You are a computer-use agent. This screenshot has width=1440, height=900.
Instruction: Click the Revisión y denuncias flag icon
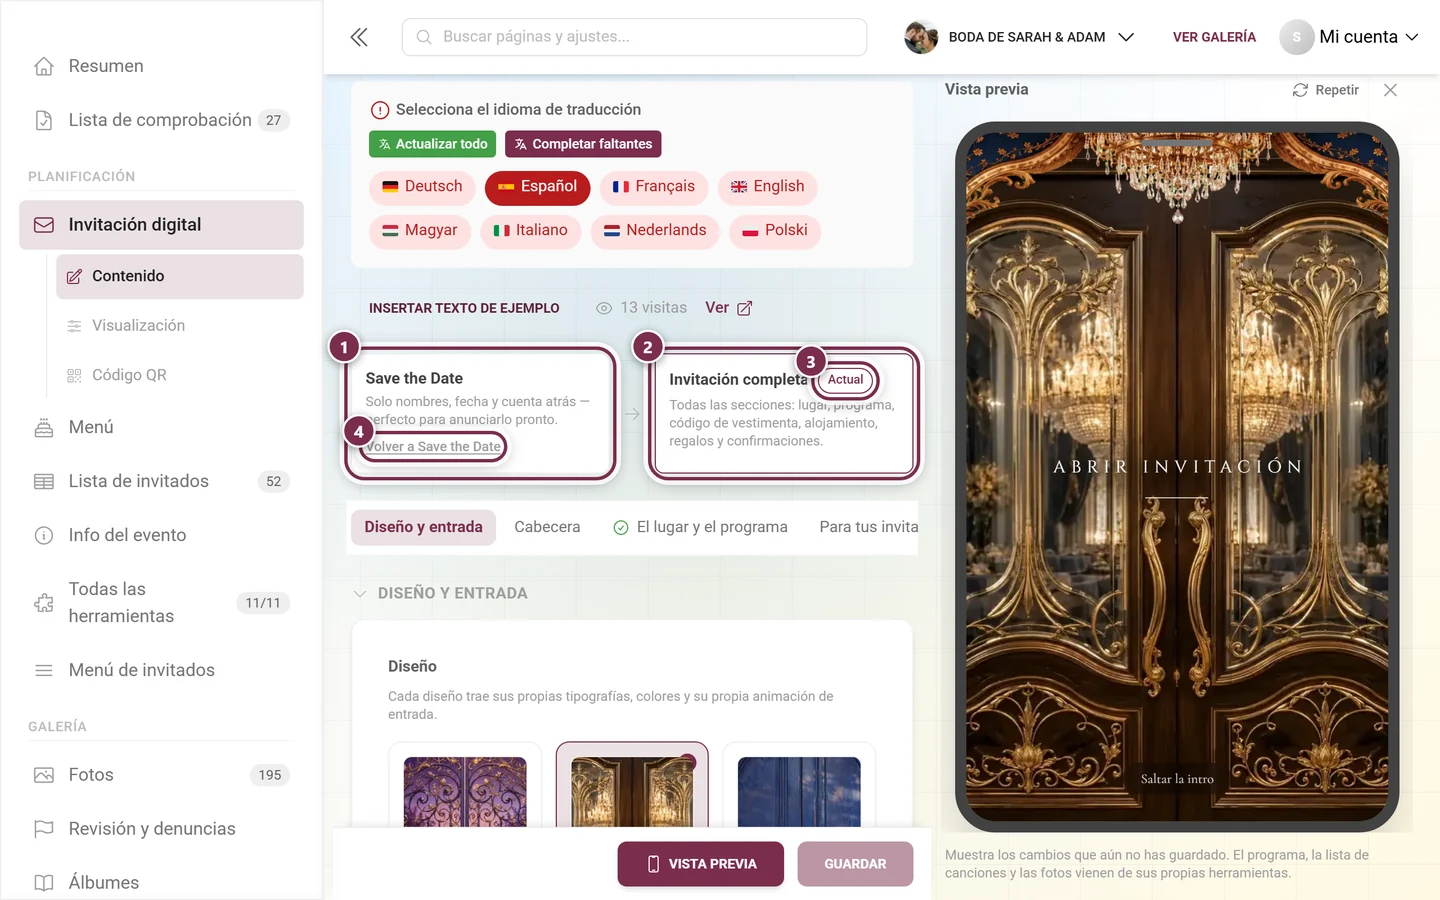click(x=44, y=829)
